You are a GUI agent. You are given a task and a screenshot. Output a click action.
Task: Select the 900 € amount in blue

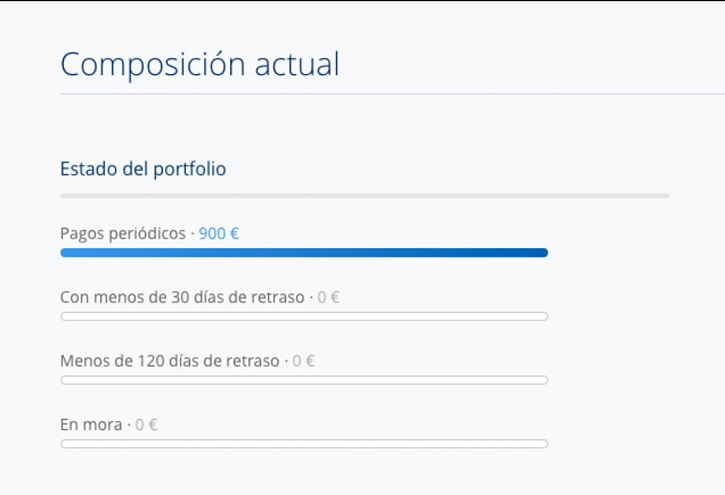tap(219, 234)
